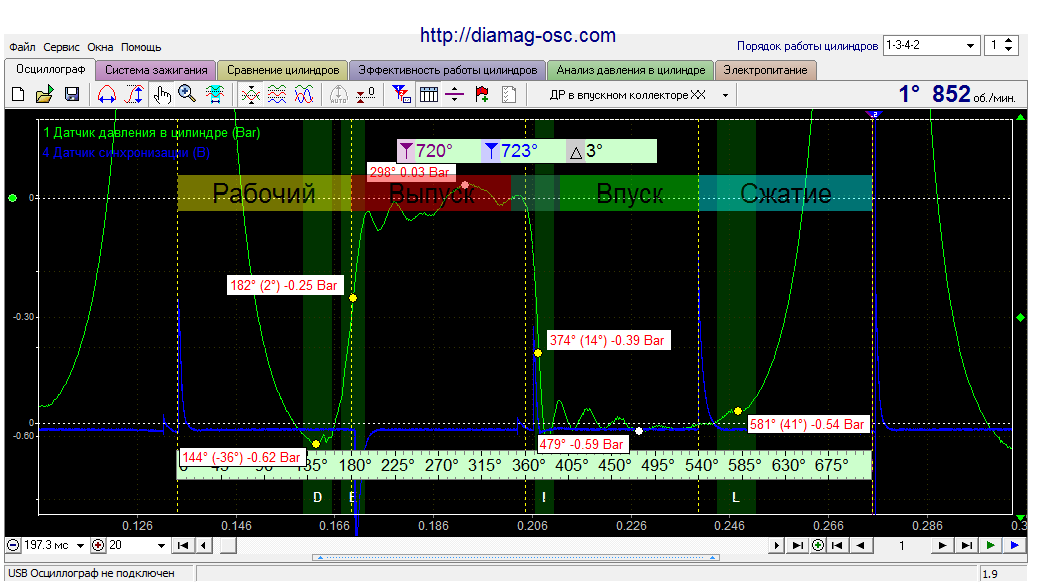Click the green zero-level handle on left axis
The image size is (1040, 586).
[x=12, y=198]
